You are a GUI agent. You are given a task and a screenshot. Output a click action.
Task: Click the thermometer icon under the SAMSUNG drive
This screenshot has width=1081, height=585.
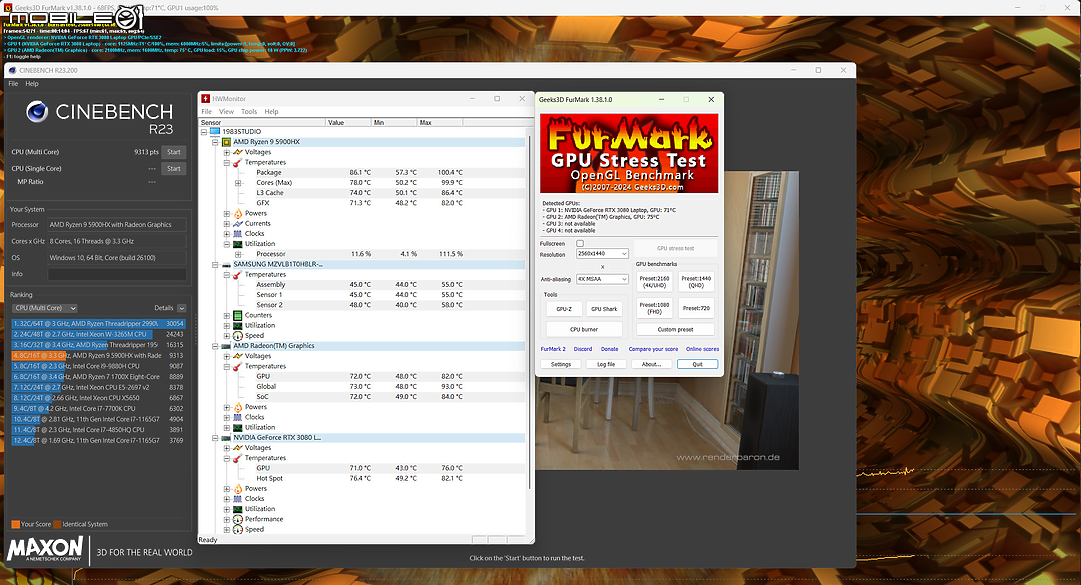[238, 275]
